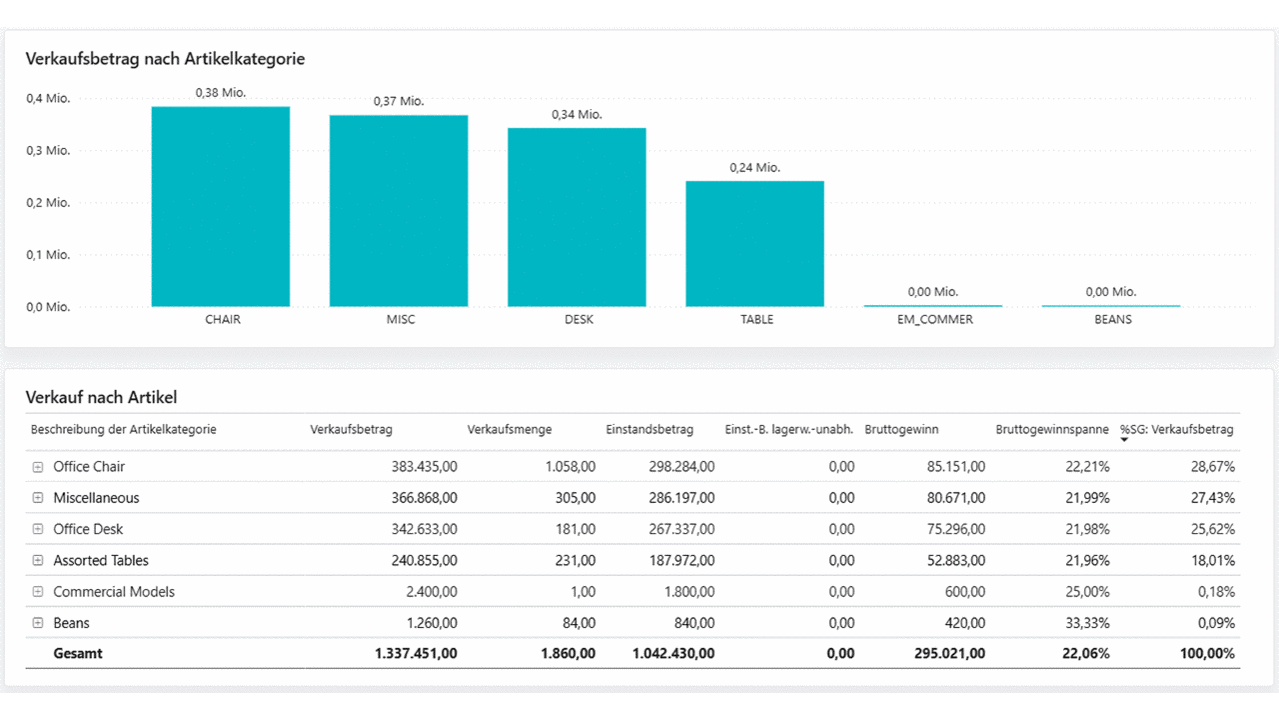
Task: Expand the Office Desk row
Action: [38, 529]
